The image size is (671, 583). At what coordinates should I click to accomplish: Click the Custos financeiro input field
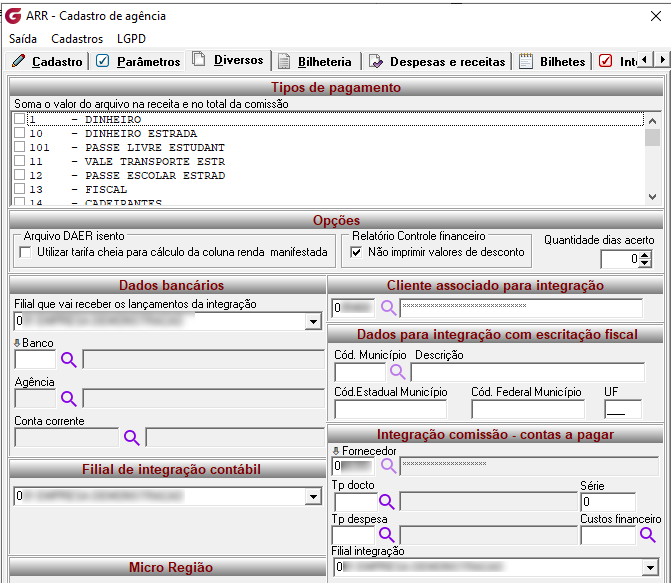608,535
